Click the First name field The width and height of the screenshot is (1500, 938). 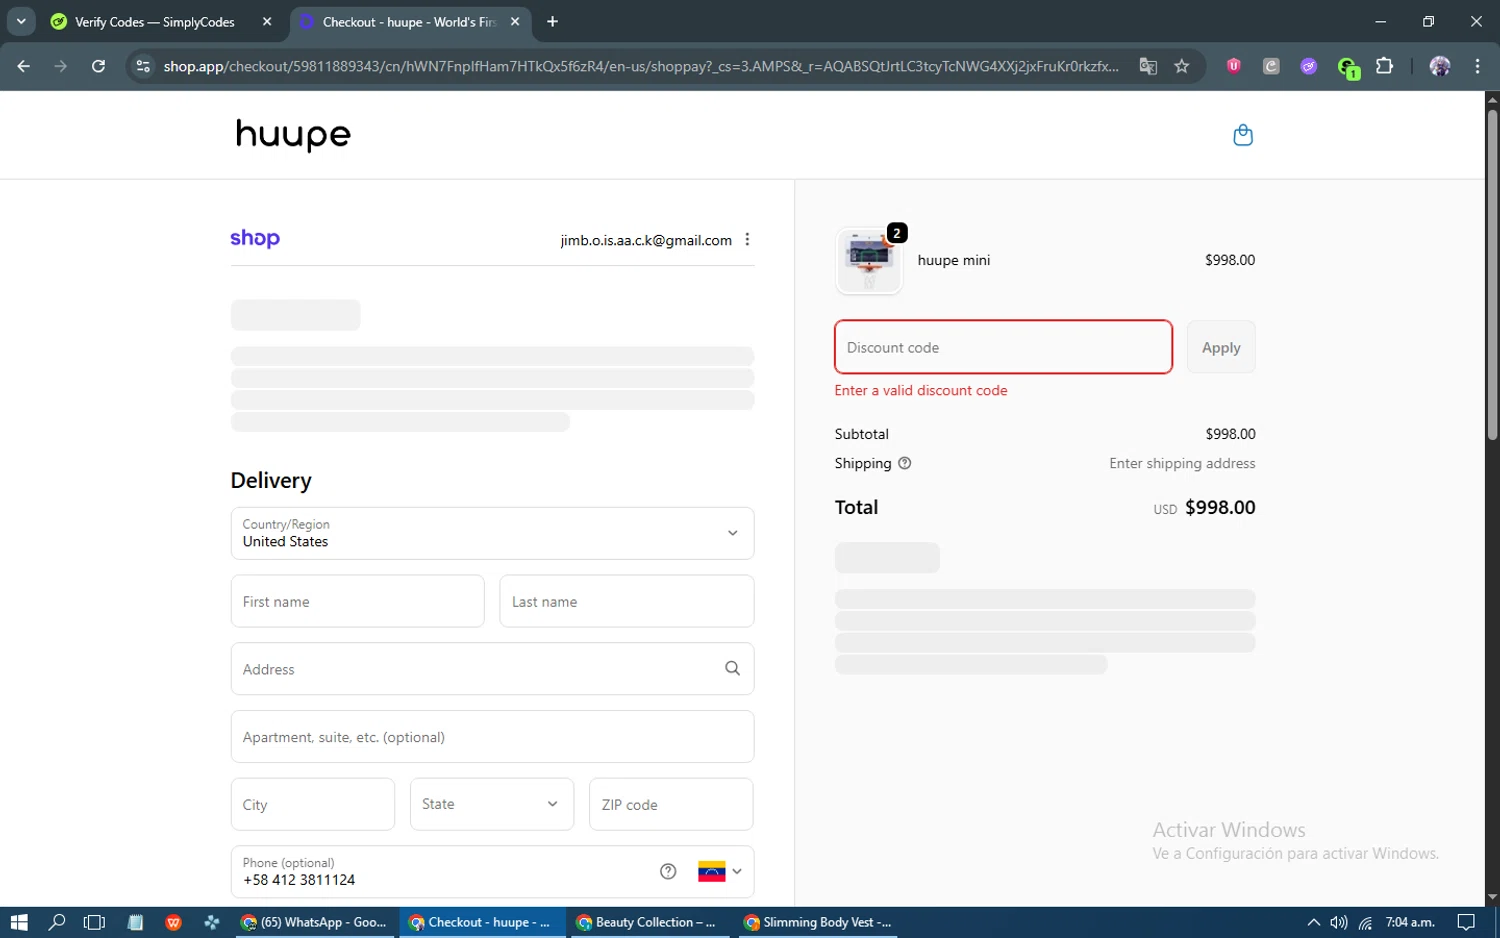click(357, 601)
